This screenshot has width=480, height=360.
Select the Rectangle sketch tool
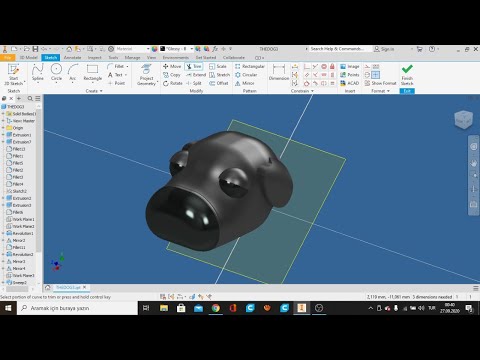click(92, 73)
